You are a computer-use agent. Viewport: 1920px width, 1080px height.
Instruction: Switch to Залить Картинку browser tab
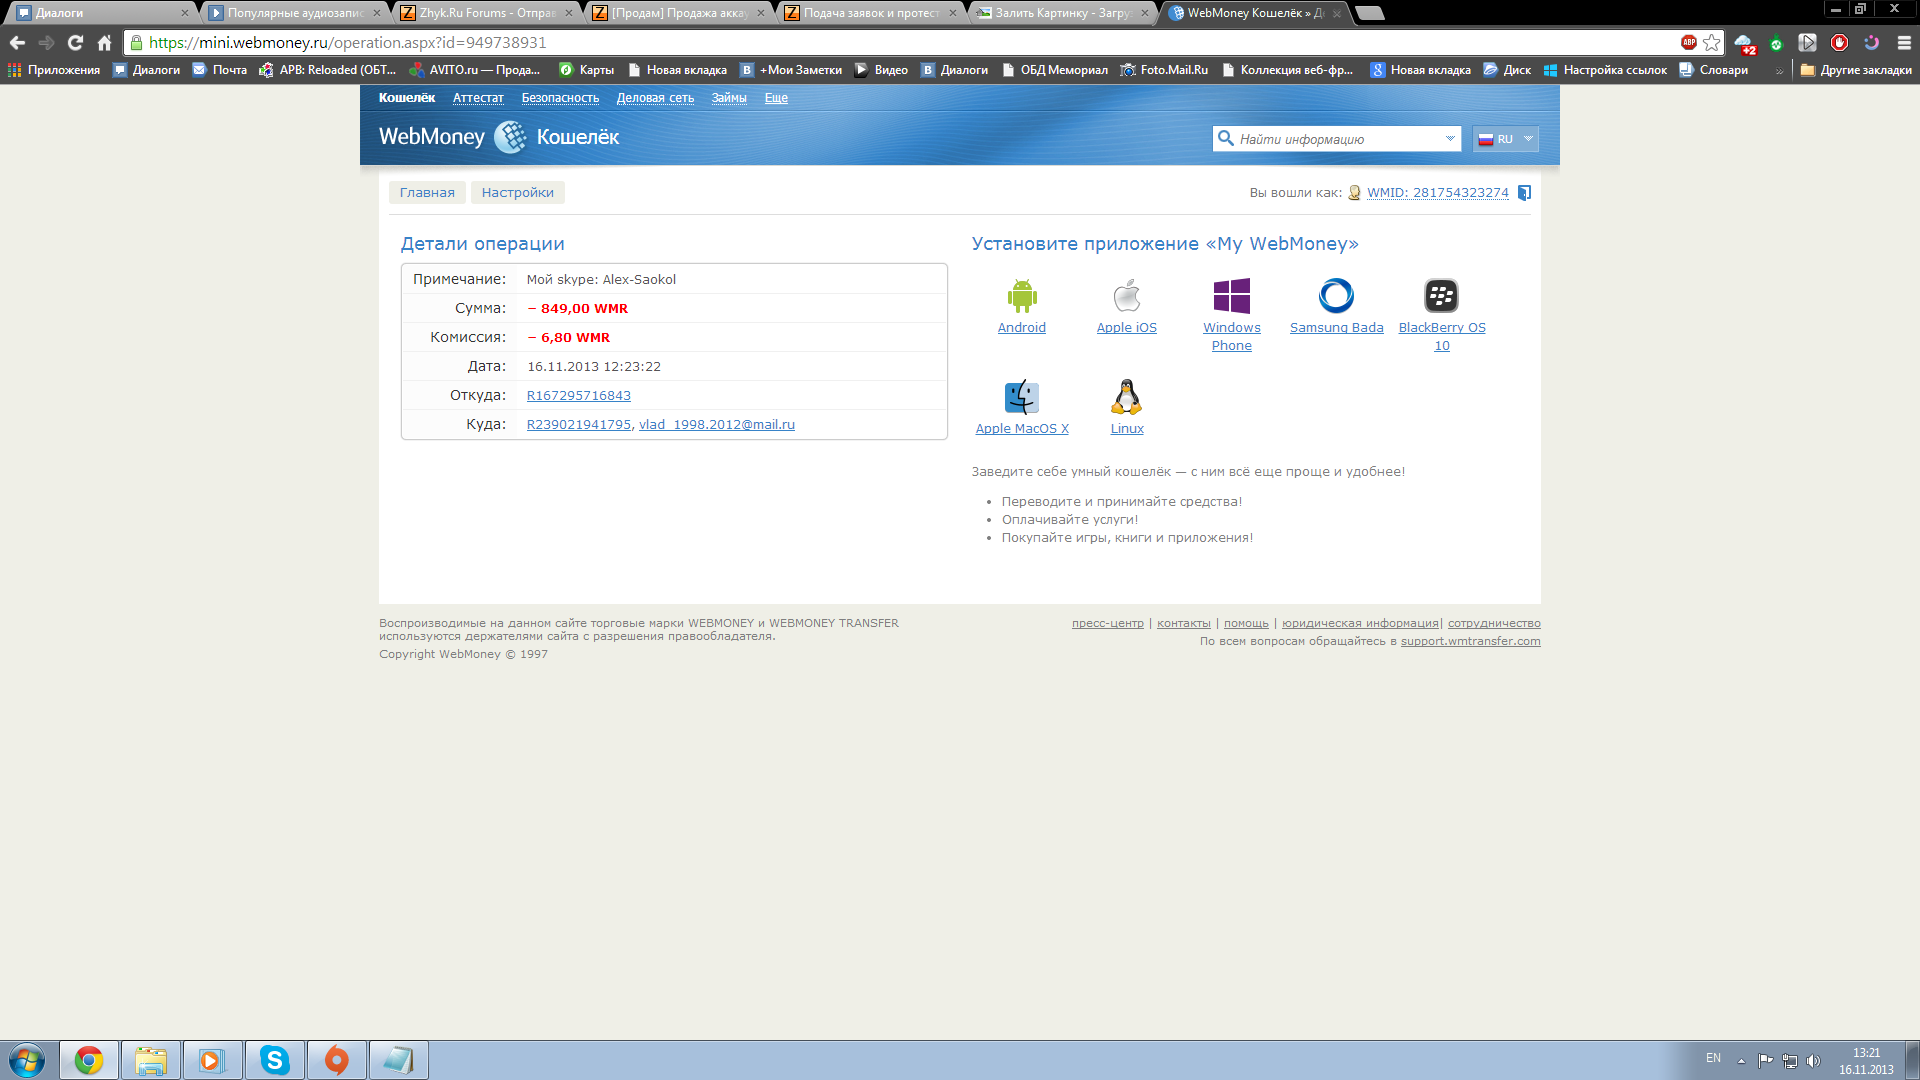(1061, 13)
